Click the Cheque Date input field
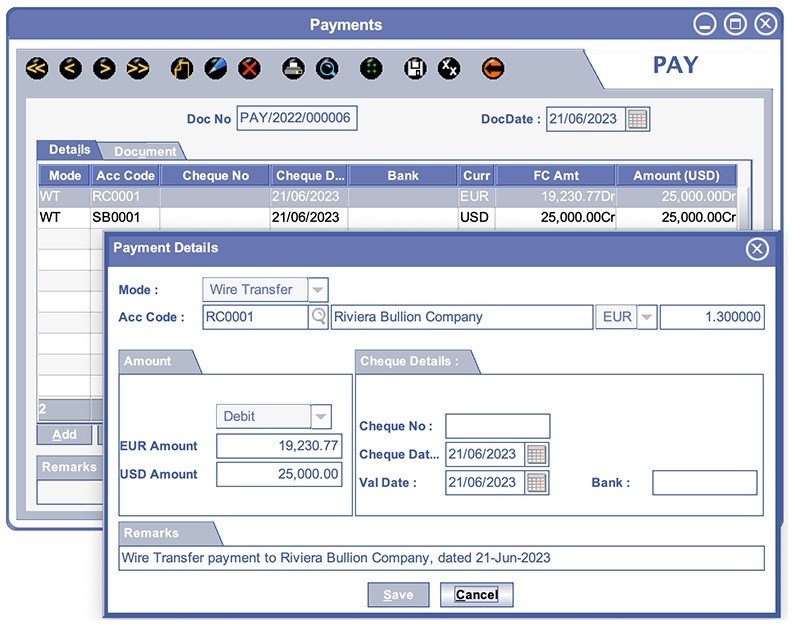The height and width of the screenshot is (625, 793). point(486,454)
